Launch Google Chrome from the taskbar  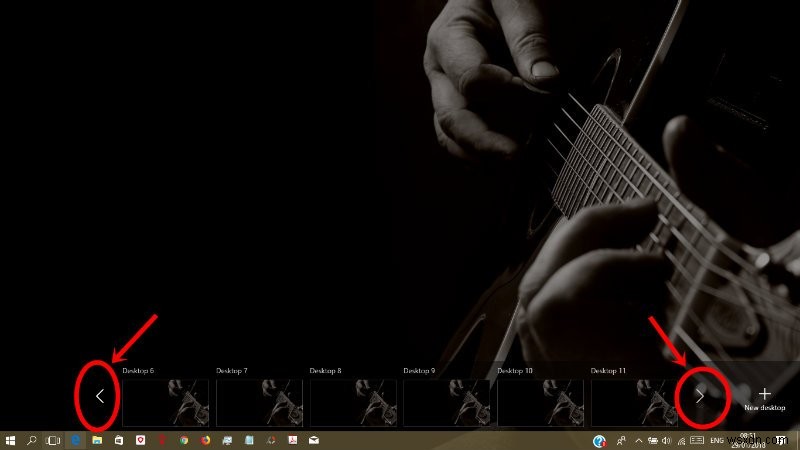pyautogui.click(x=184, y=440)
